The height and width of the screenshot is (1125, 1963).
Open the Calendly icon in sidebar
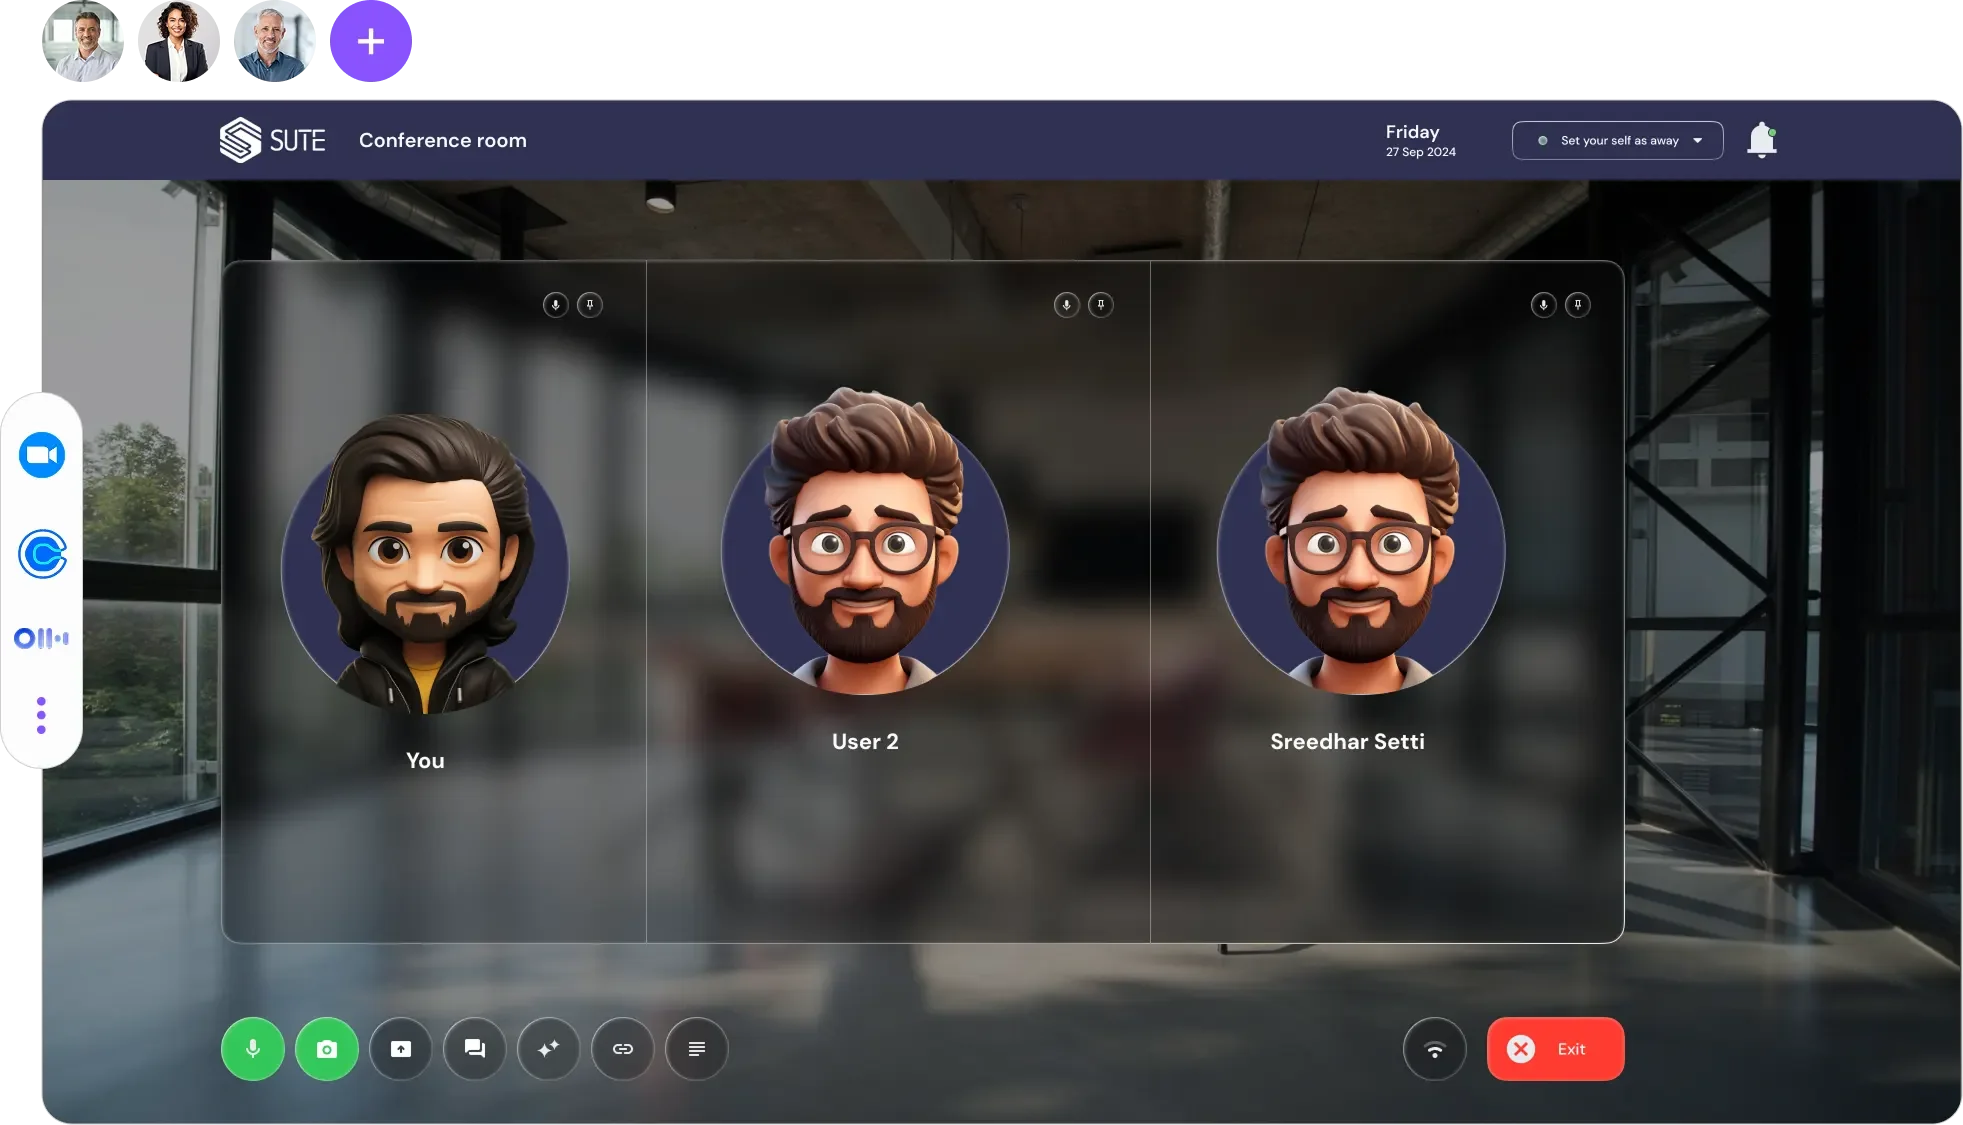click(x=42, y=553)
